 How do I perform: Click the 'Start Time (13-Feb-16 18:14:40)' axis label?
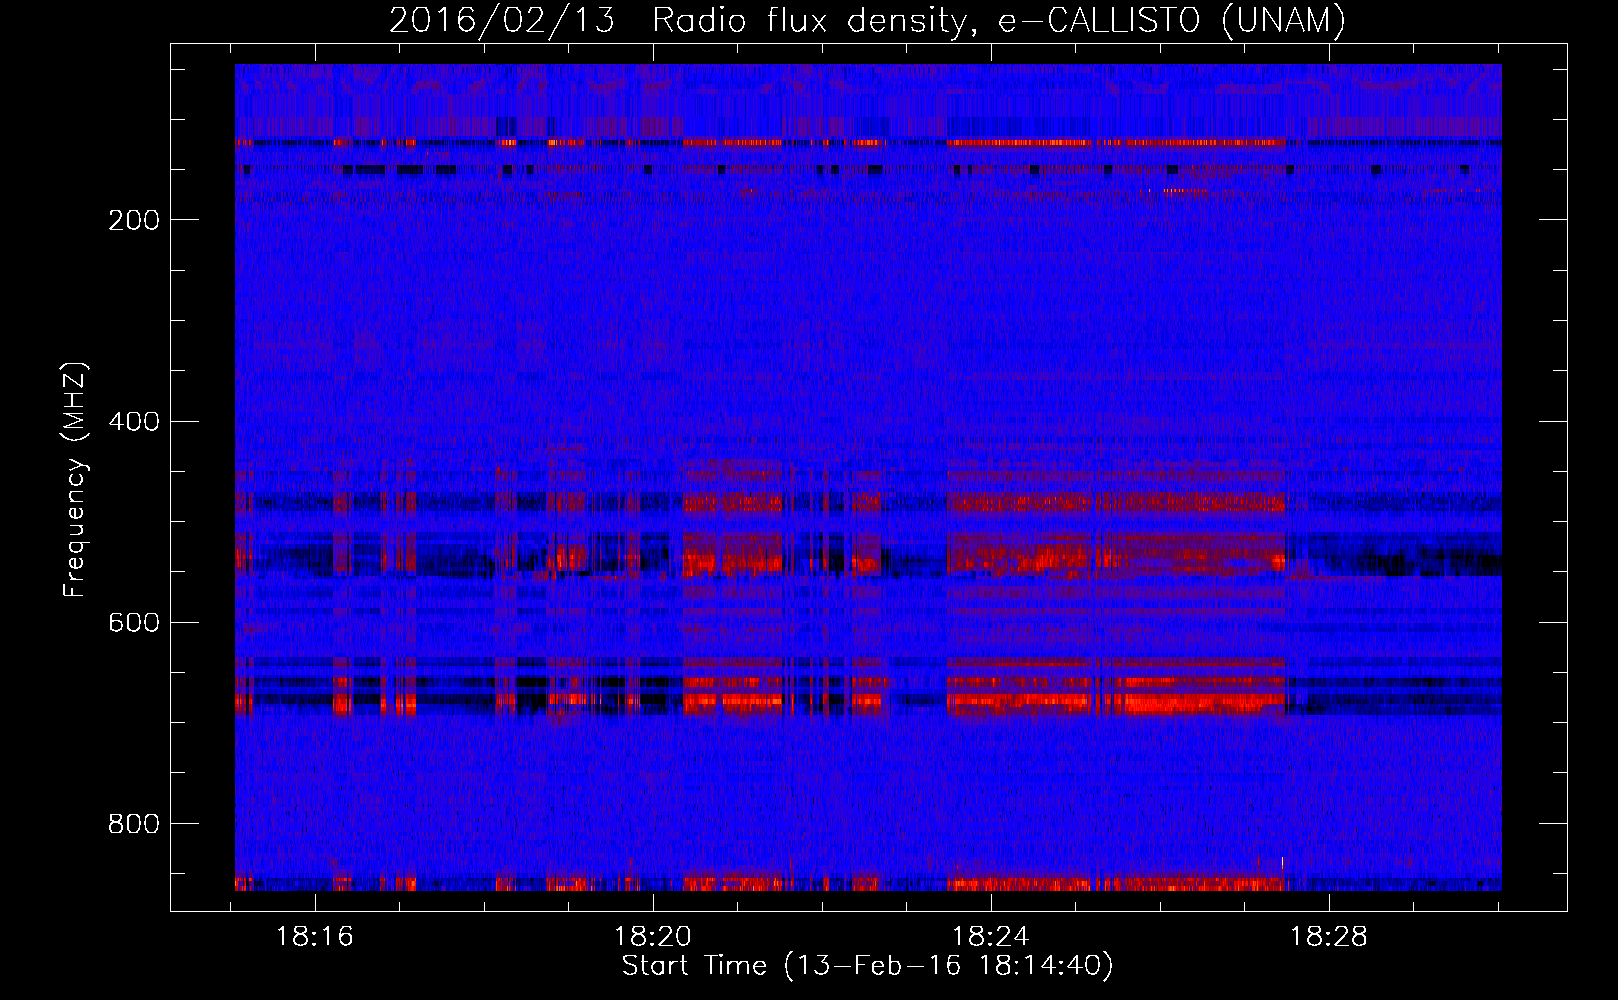click(867, 966)
